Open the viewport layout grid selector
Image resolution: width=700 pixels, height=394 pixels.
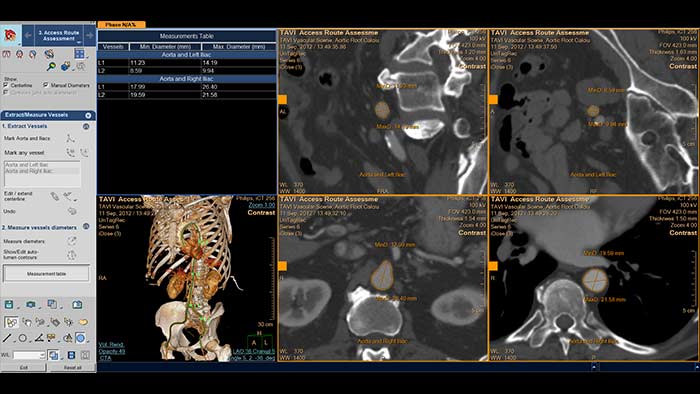point(79,54)
